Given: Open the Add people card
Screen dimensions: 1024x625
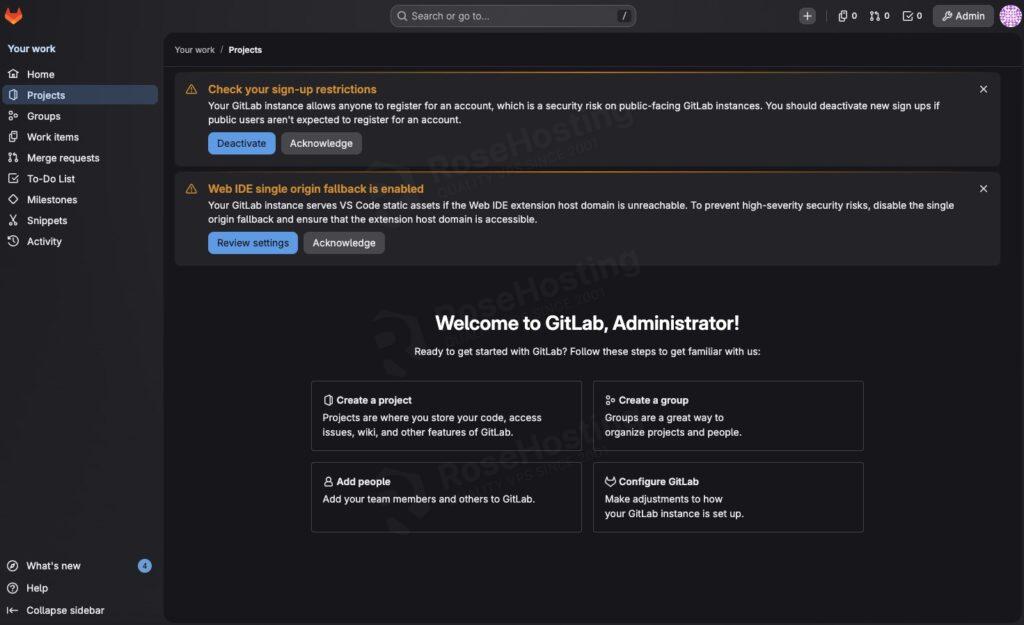Looking at the screenshot, I should [x=446, y=497].
